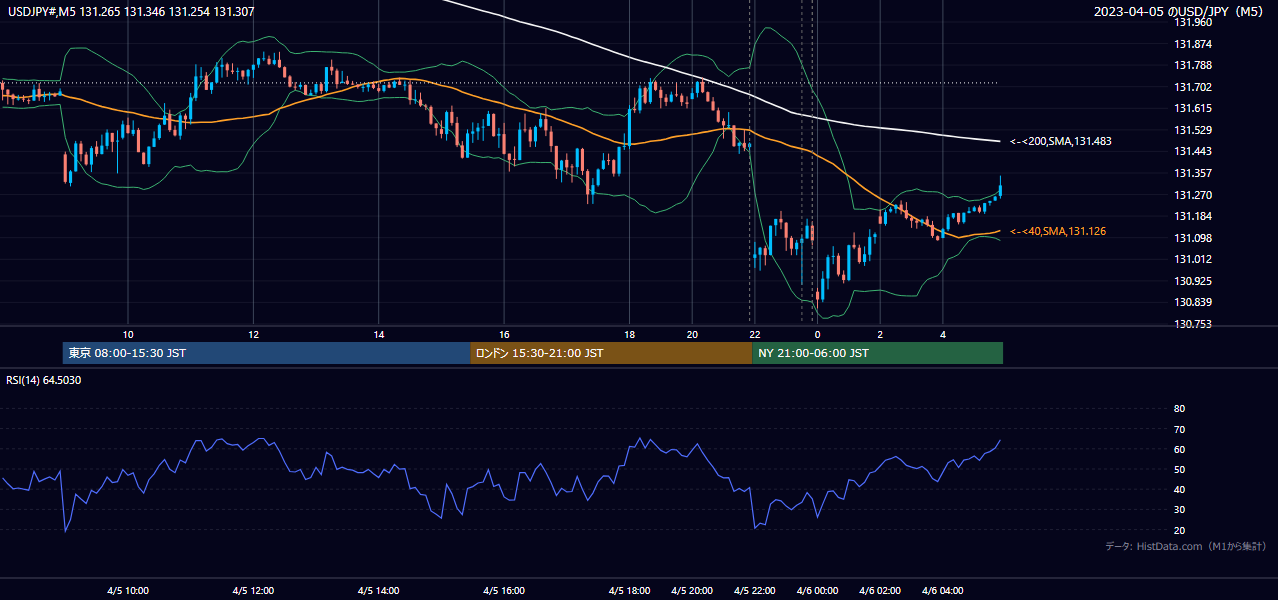Viewport: 1278px width, 600px height.
Task: Click price axis value 130.839
Action: click(1194, 302)
